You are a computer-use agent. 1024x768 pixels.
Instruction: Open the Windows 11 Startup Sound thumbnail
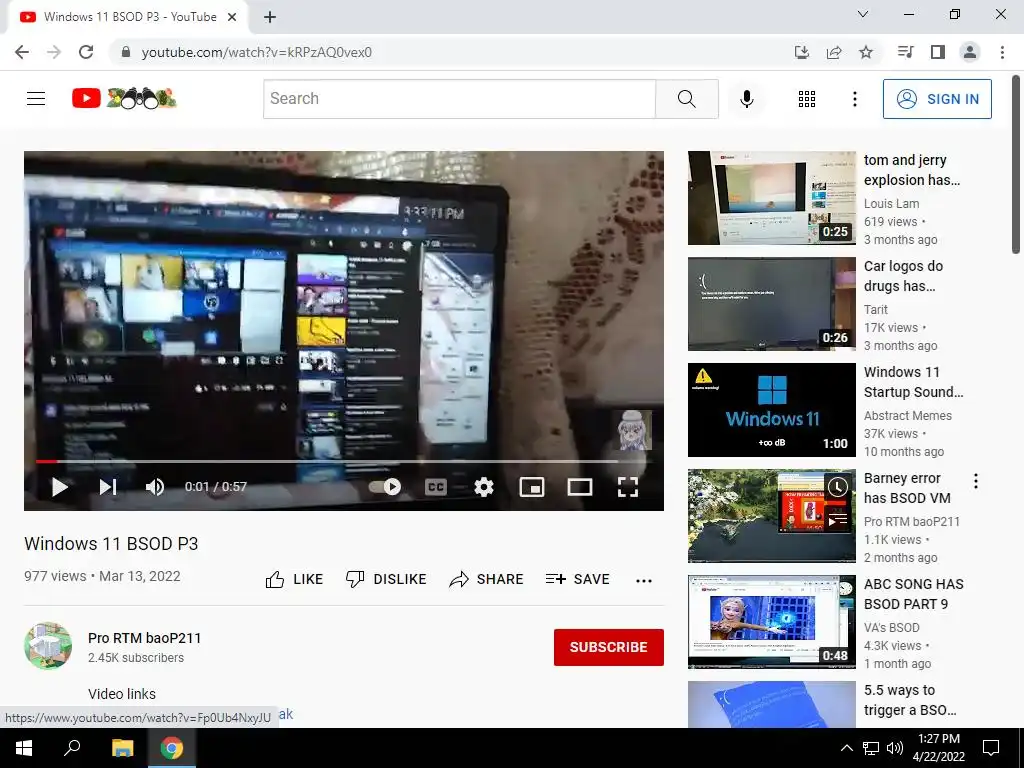(771, 409)
